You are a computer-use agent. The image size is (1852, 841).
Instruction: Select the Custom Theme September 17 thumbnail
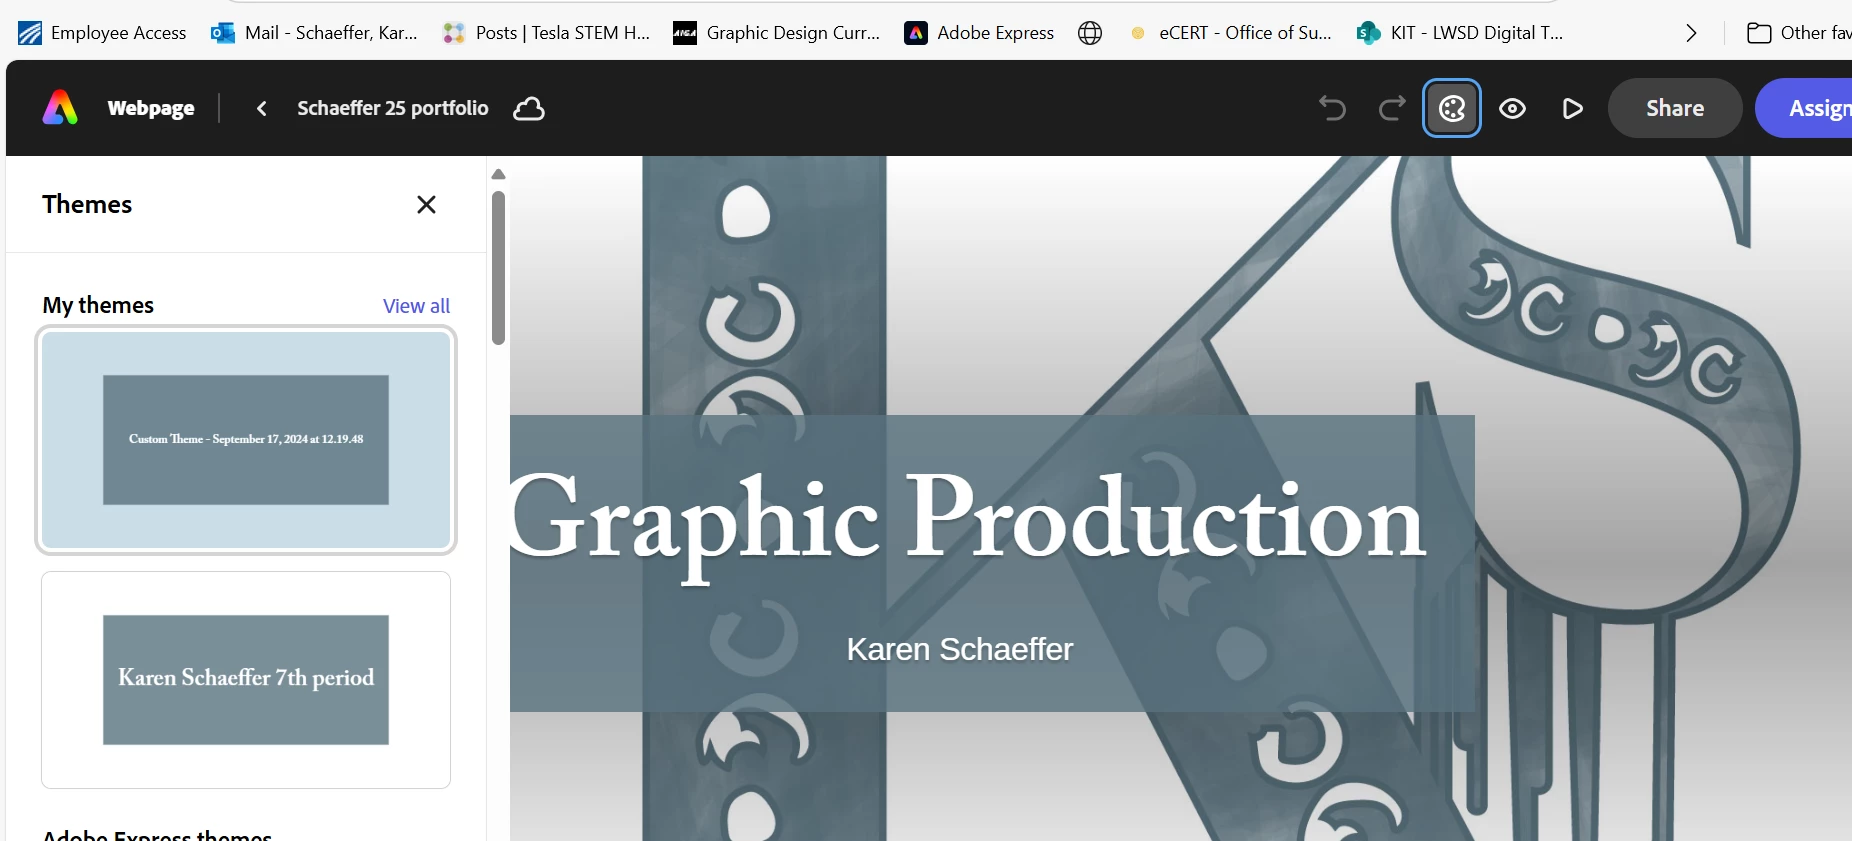(246, 440)
